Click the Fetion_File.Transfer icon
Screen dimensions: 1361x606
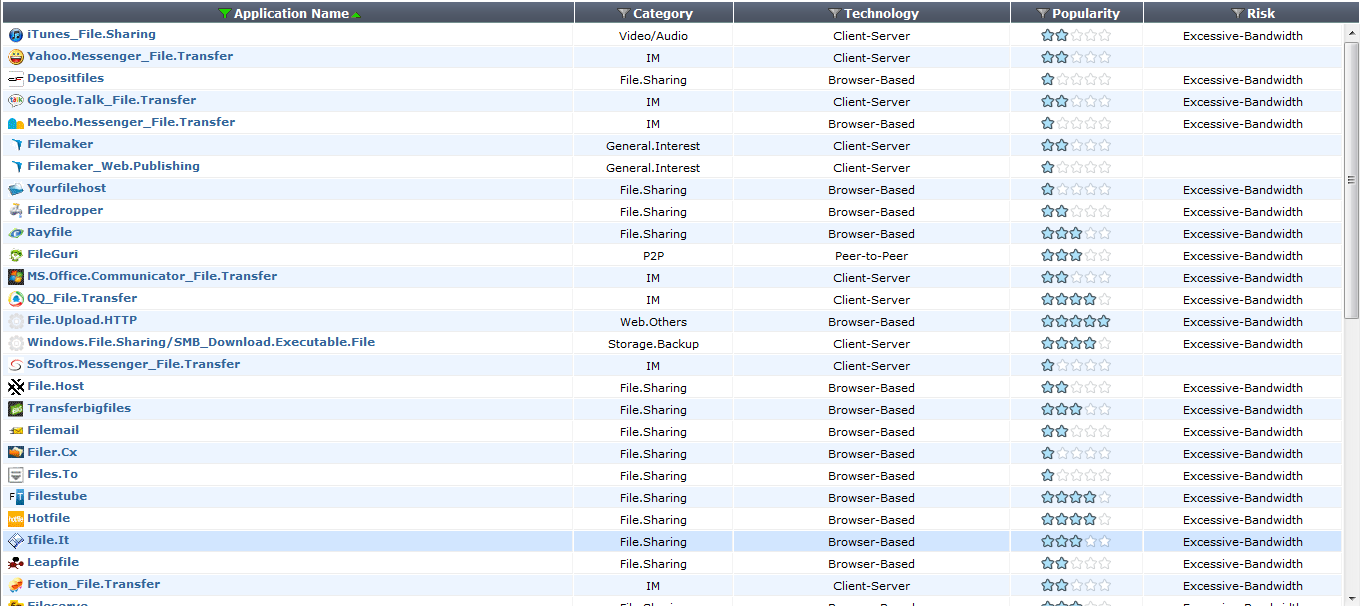click(x=15, y=585)
